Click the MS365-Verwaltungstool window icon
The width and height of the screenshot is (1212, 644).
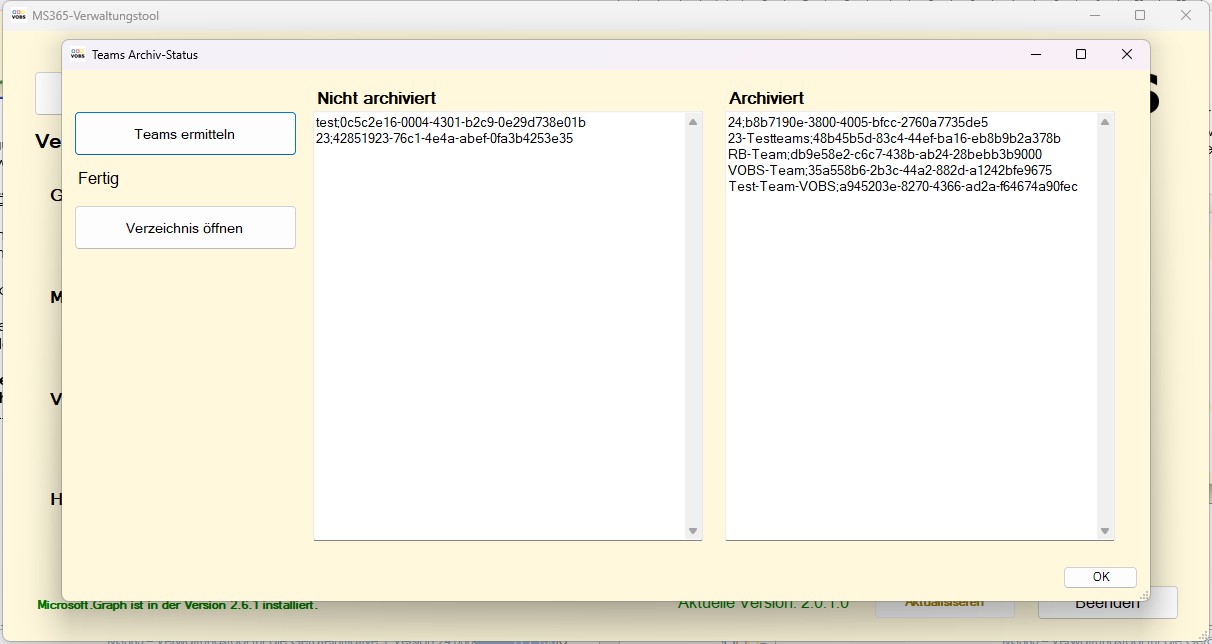[x=18, y=16]
